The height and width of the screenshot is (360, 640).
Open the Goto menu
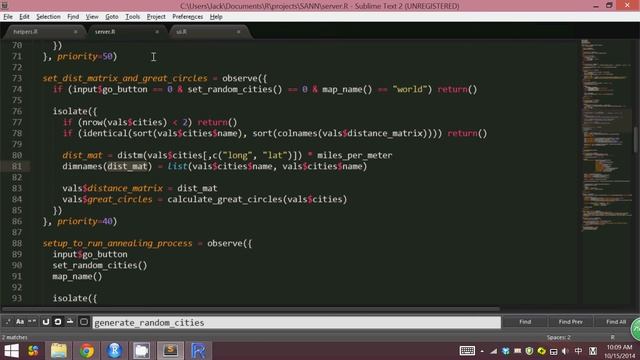coord(111,17)
